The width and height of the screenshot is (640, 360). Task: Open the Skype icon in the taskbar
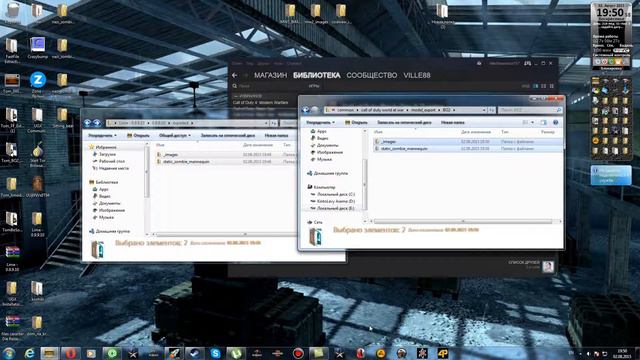coord(216,353)
